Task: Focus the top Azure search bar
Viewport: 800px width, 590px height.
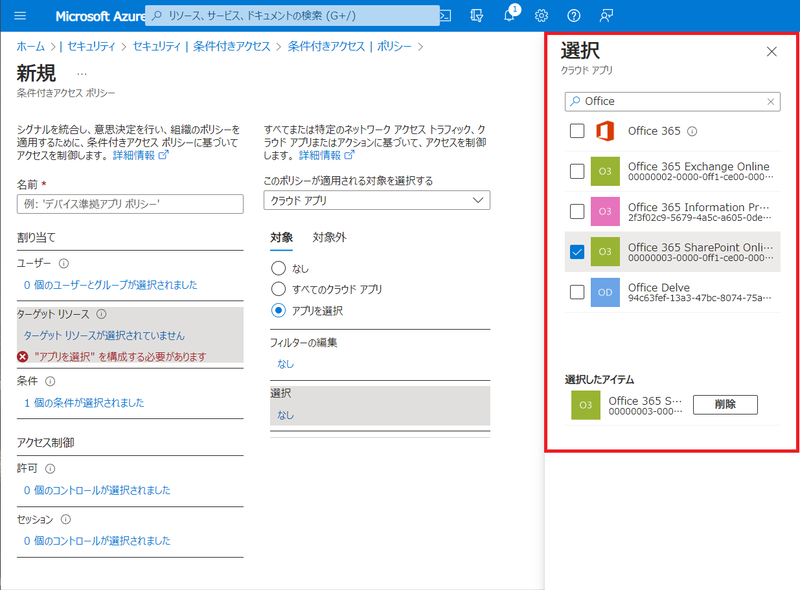Action: (x=292, y=15)
